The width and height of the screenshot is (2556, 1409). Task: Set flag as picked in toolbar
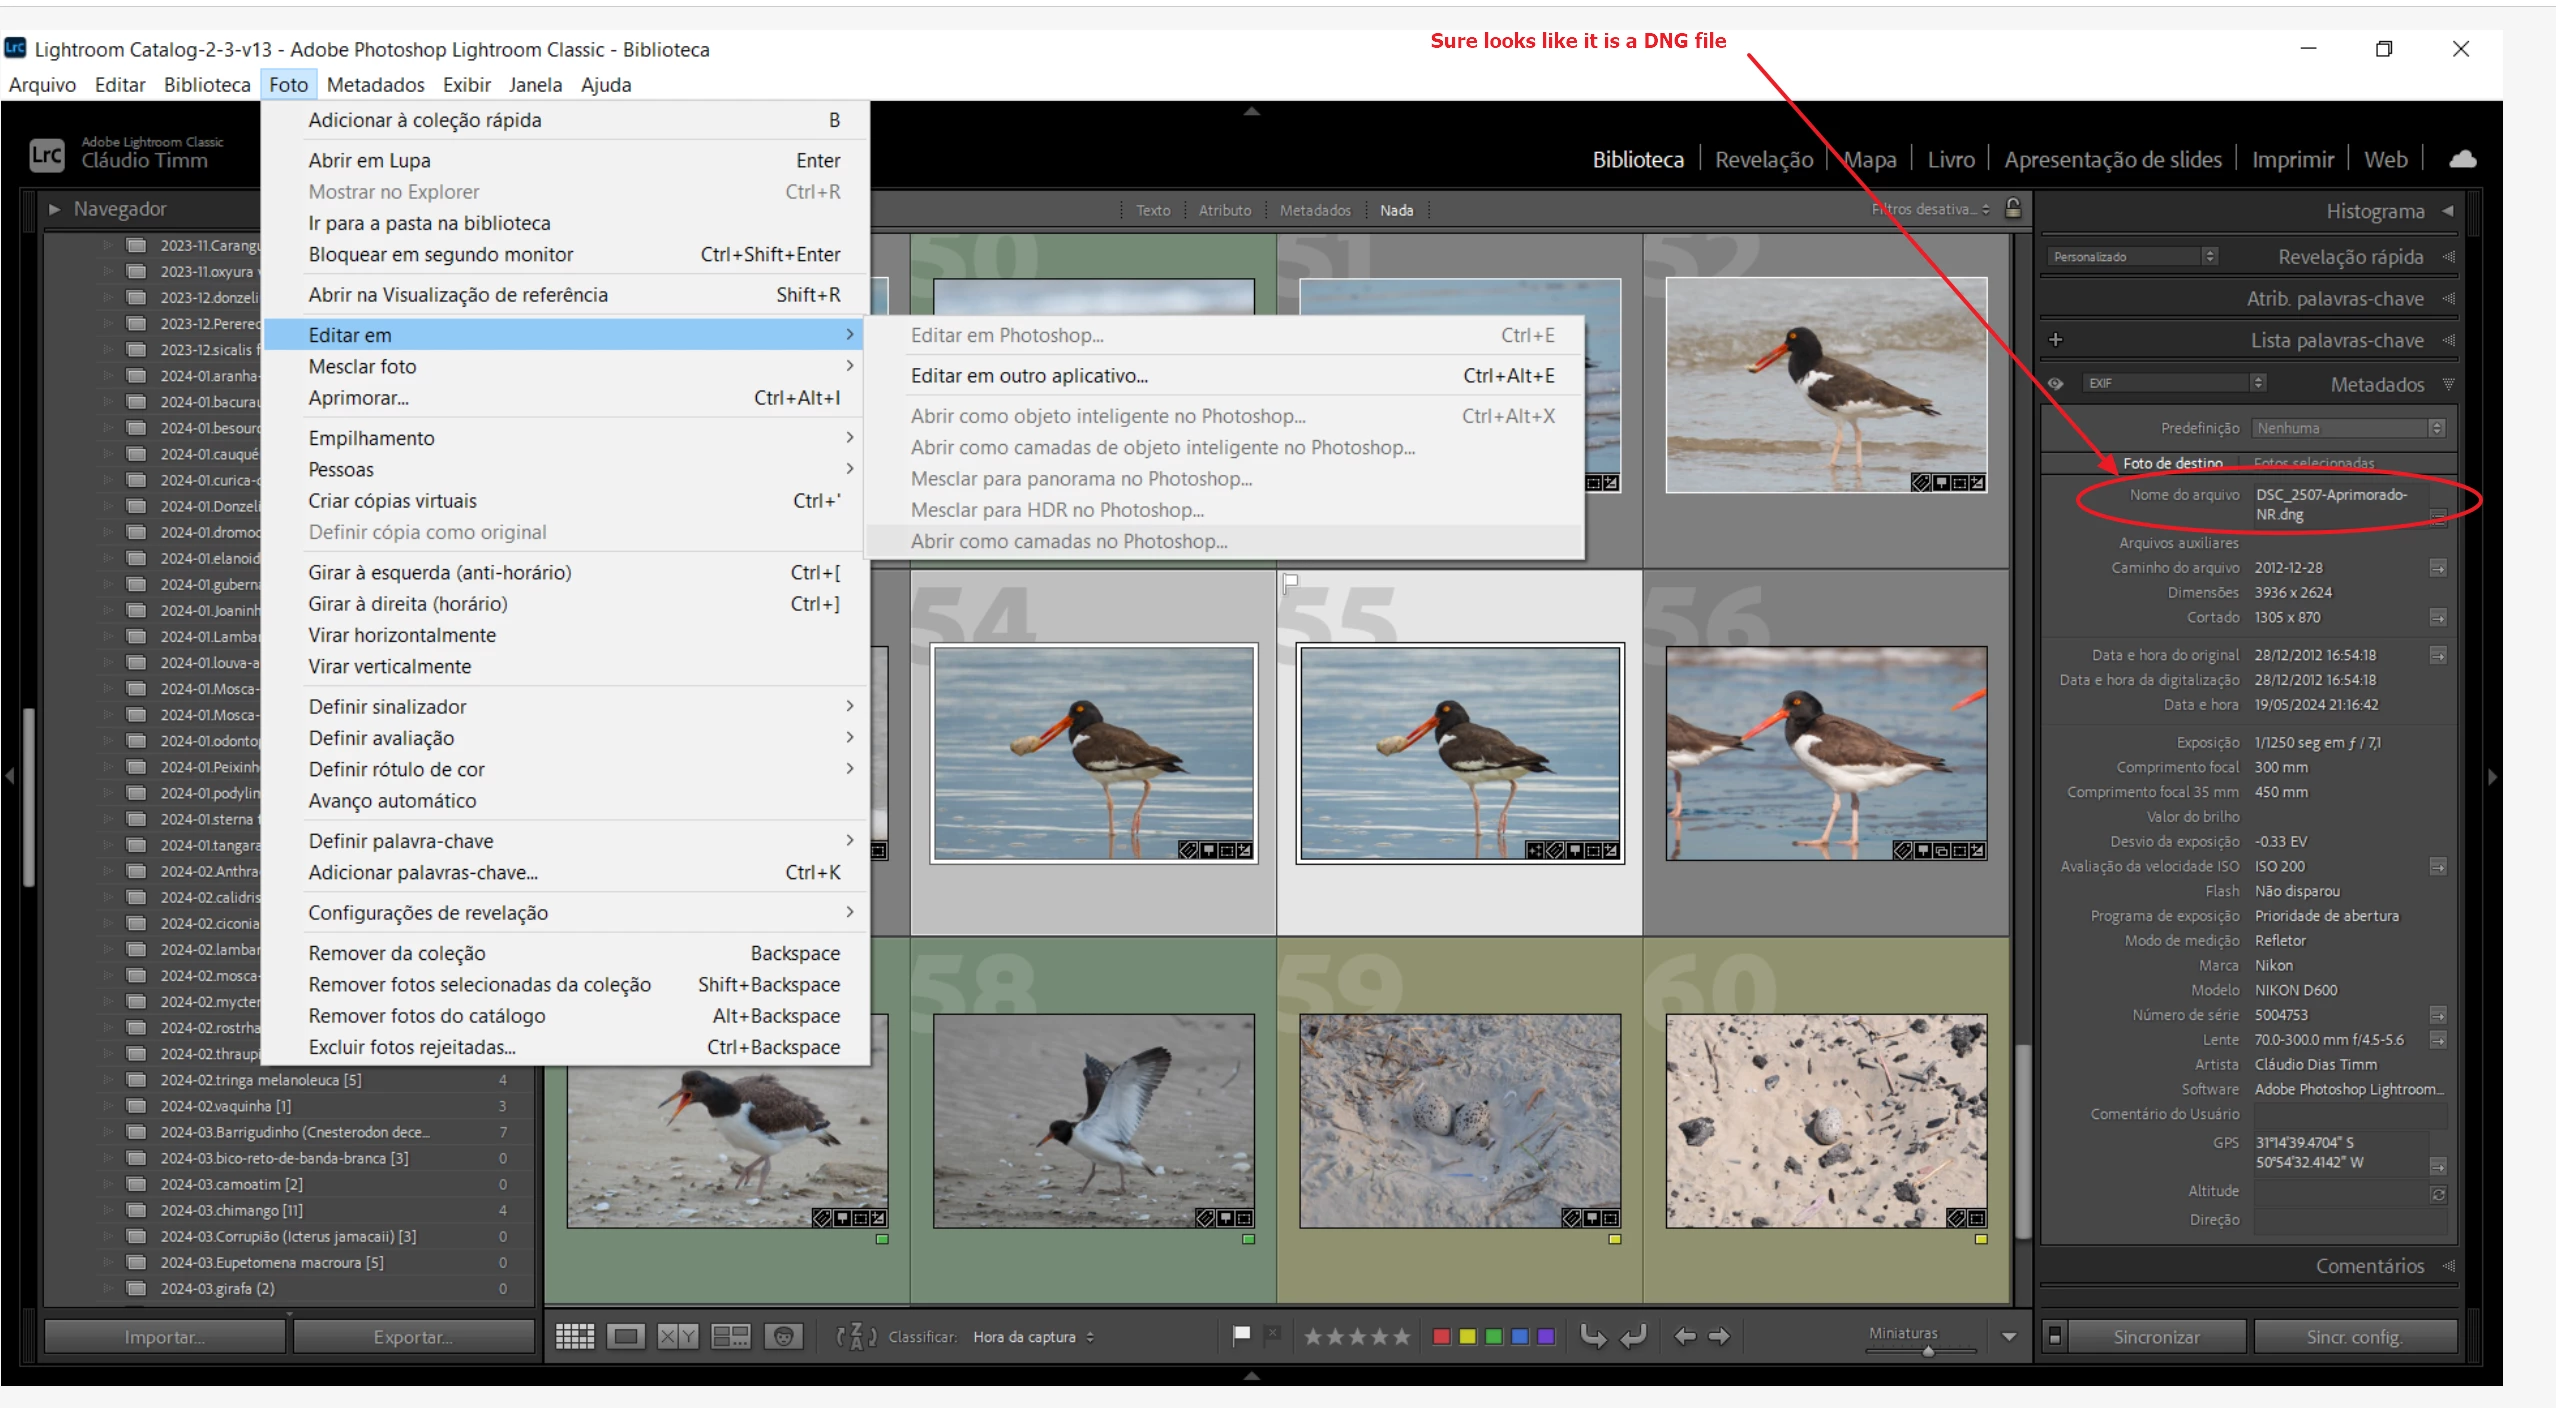tap(1241, 1335)
